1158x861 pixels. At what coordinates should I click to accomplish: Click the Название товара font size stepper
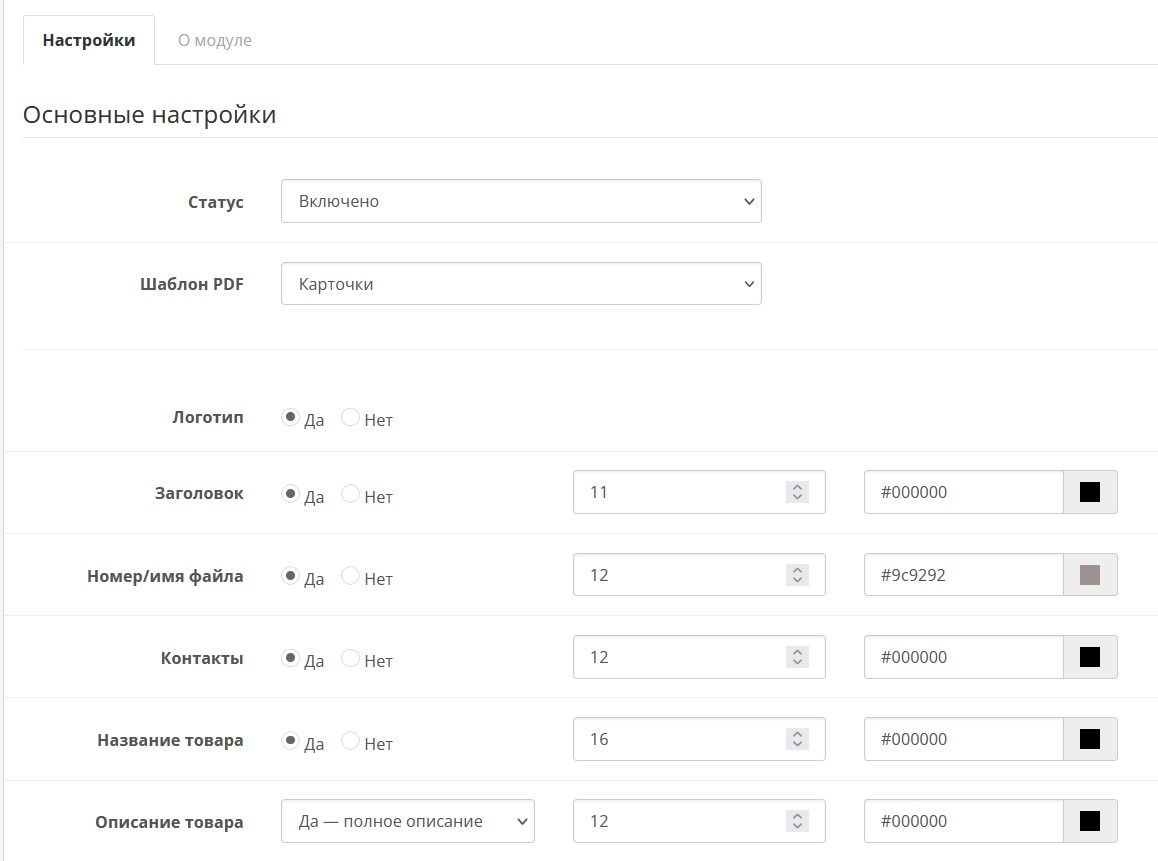click(797, 739)
